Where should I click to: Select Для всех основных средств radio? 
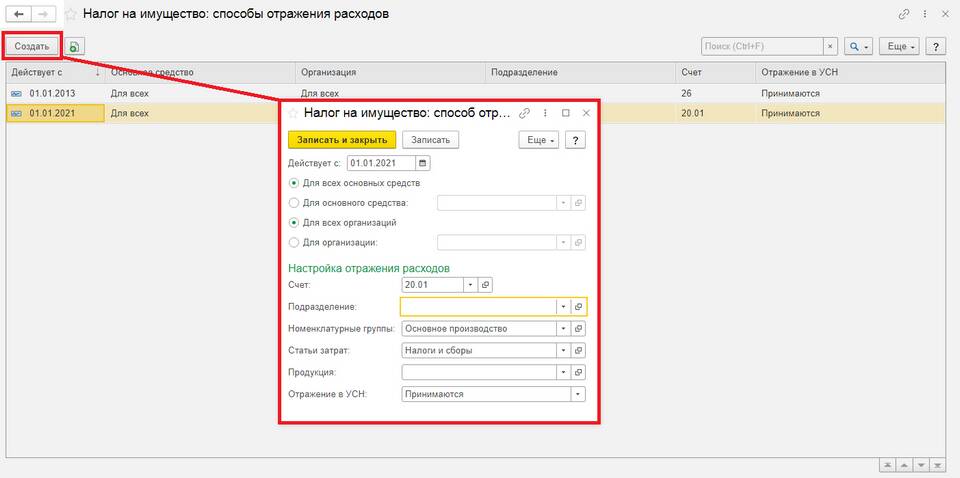pos(294,183)
